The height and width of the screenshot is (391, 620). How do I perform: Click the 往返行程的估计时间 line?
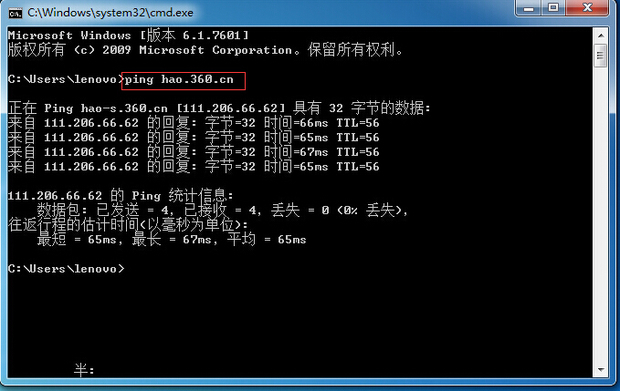coord(128,225)
